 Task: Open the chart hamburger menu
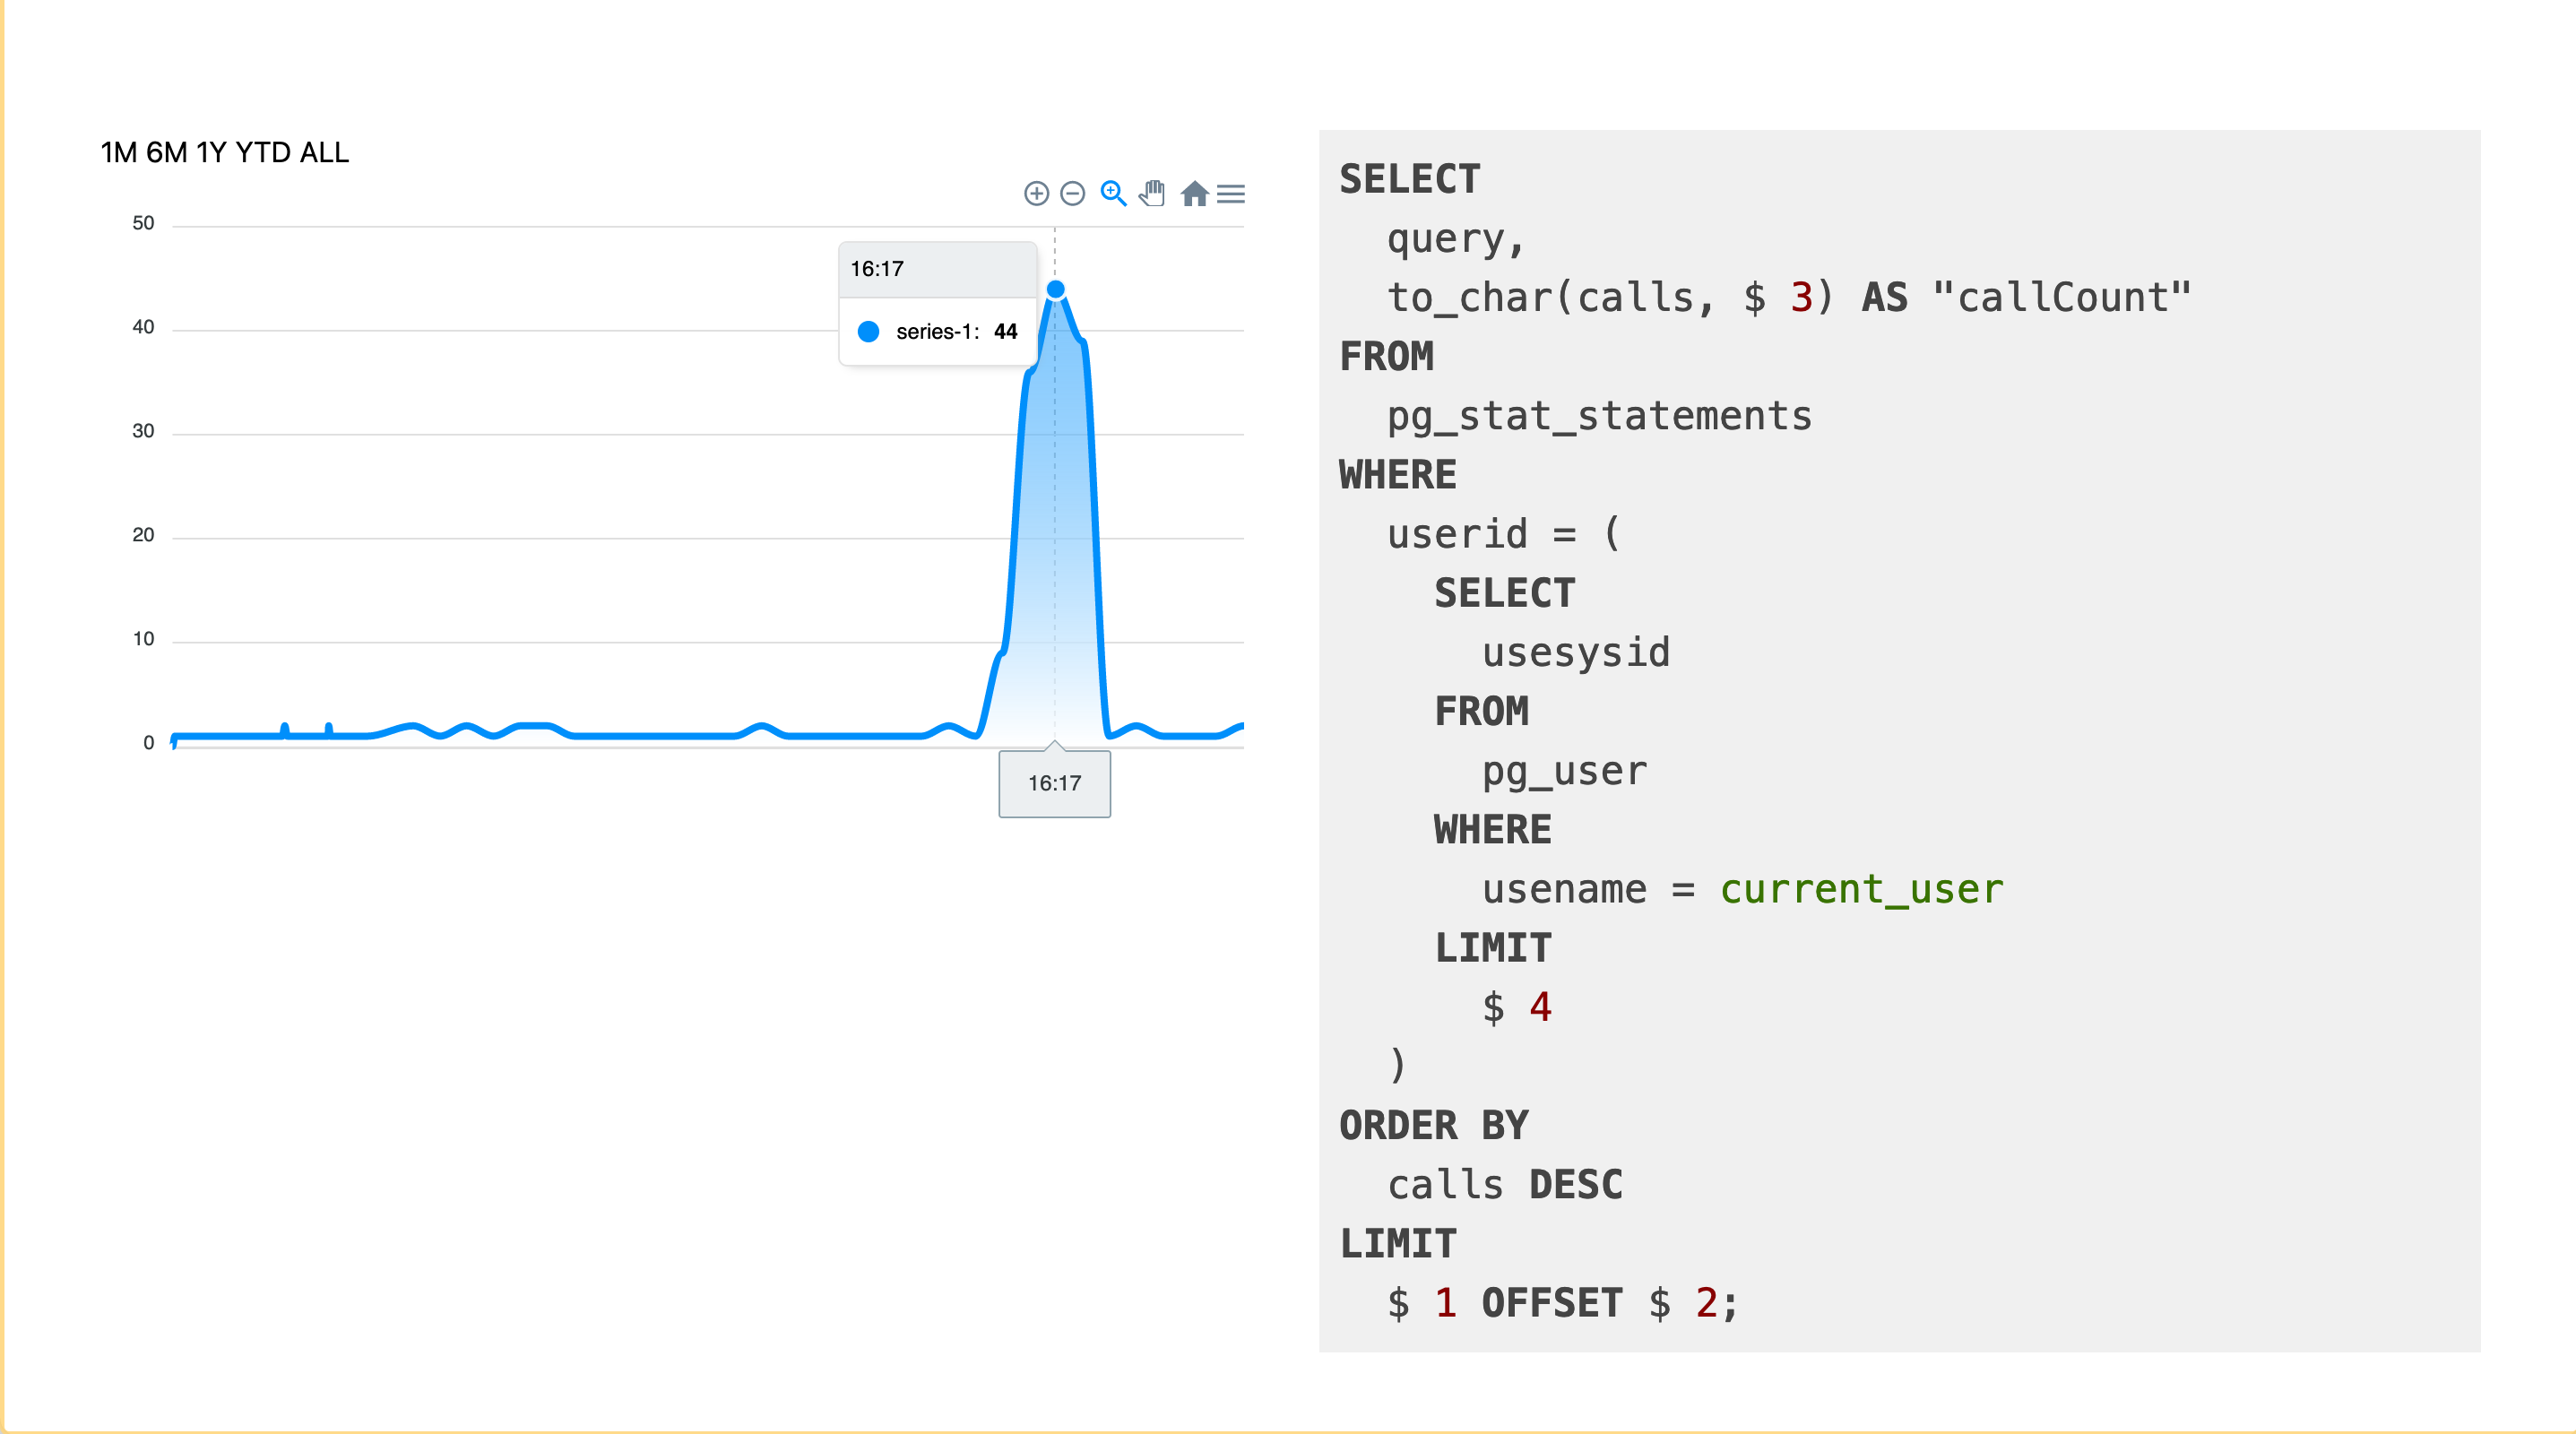click(1231, 194)
